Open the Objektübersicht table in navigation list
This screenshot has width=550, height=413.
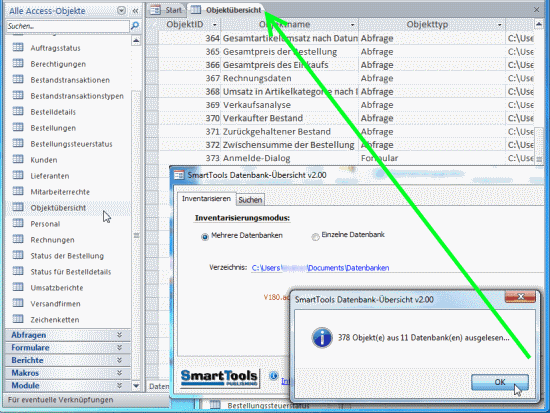coord(58,208)
